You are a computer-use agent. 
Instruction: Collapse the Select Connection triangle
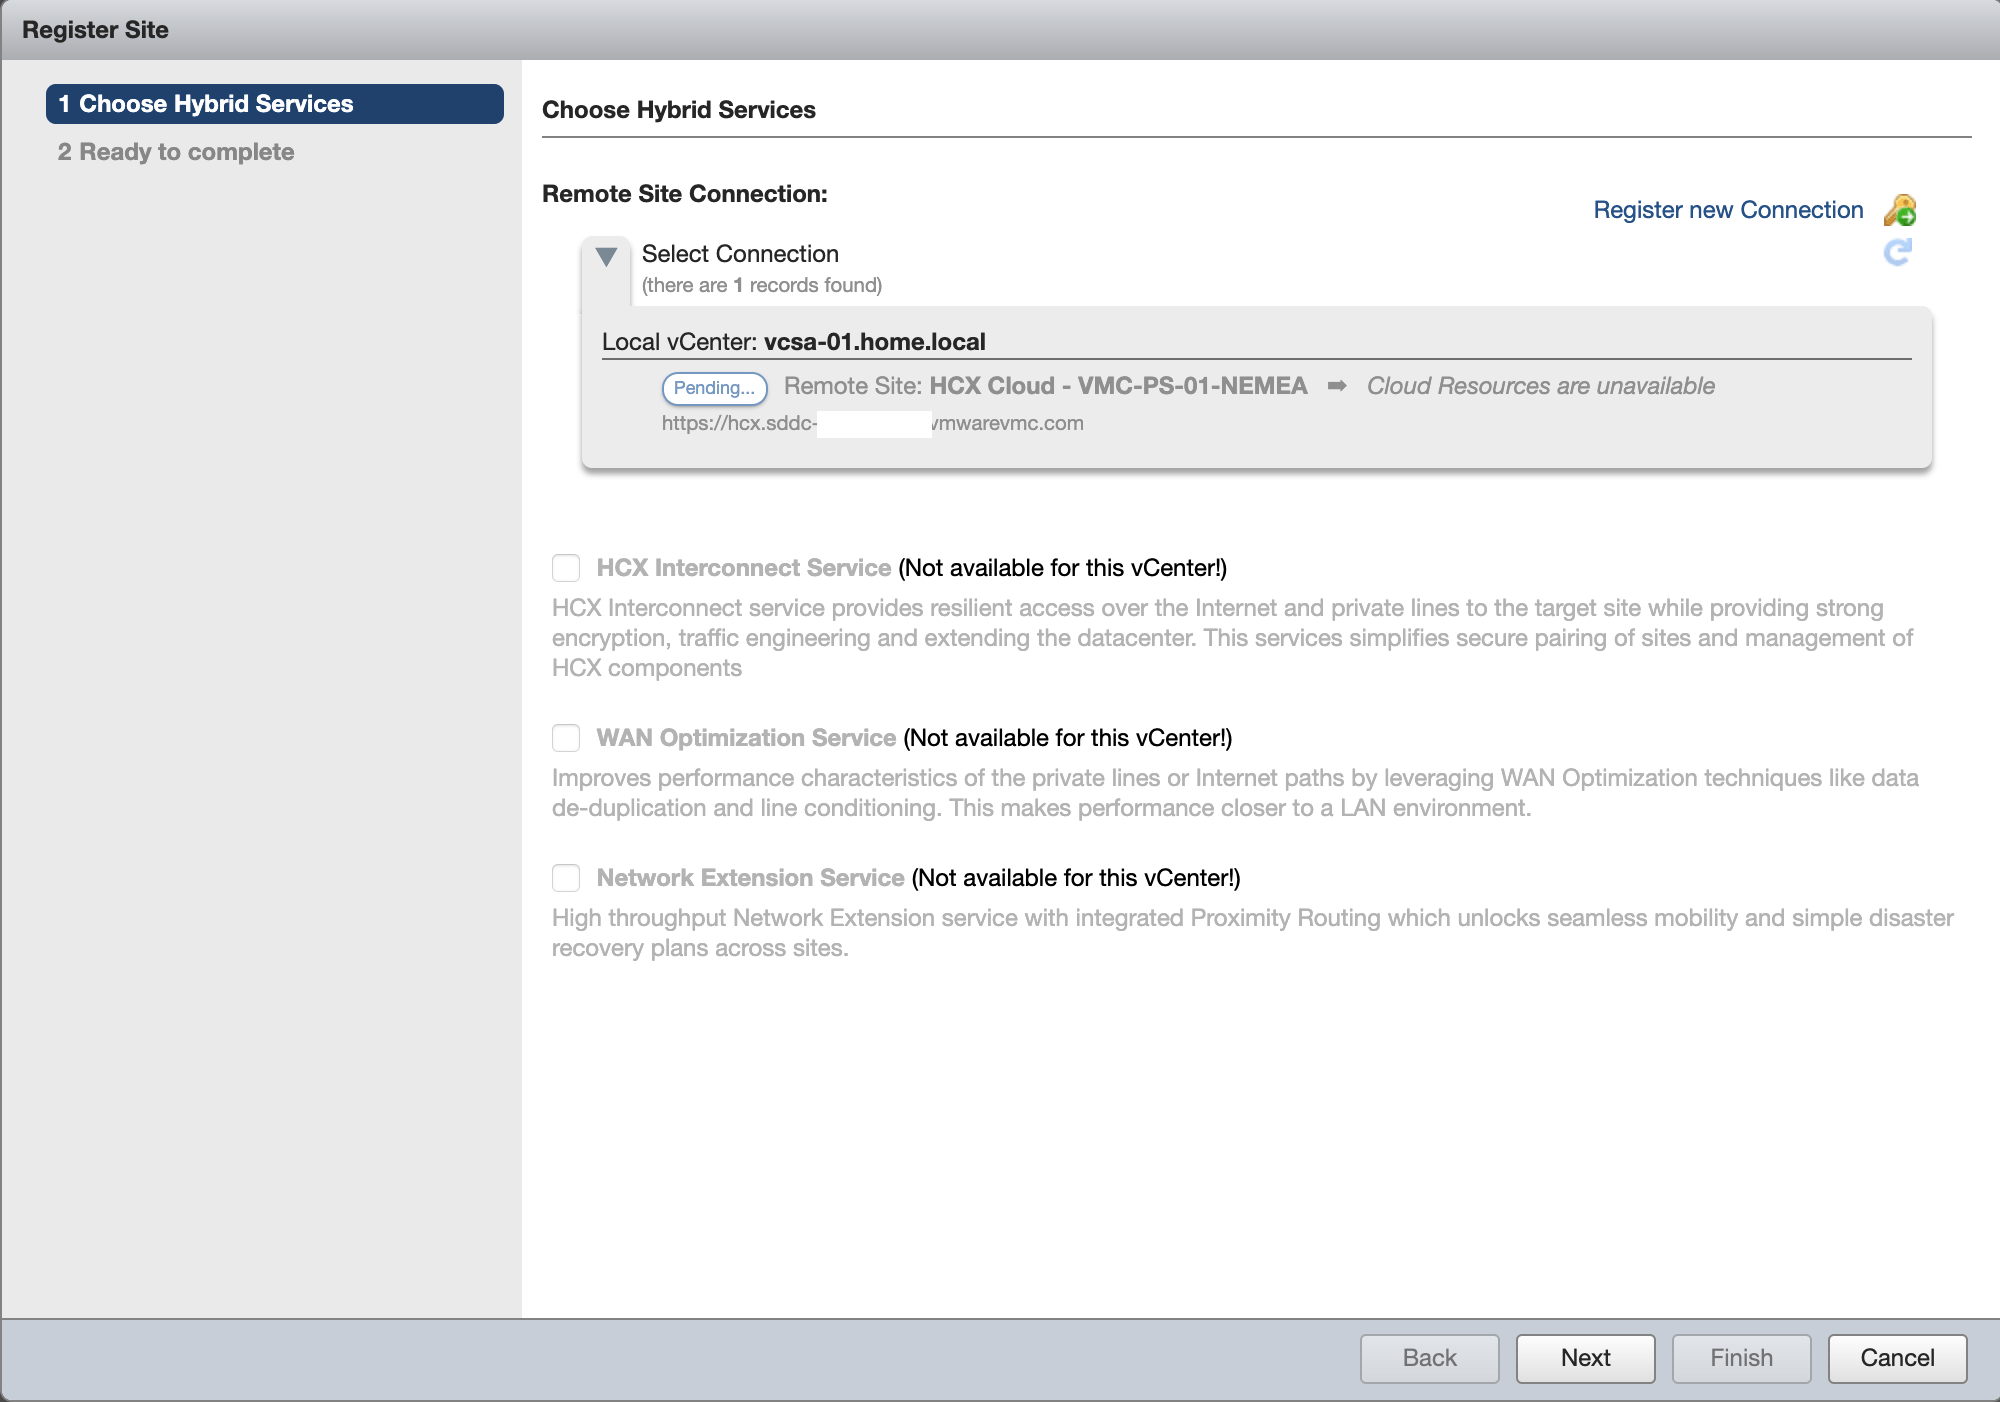point(606,257)
